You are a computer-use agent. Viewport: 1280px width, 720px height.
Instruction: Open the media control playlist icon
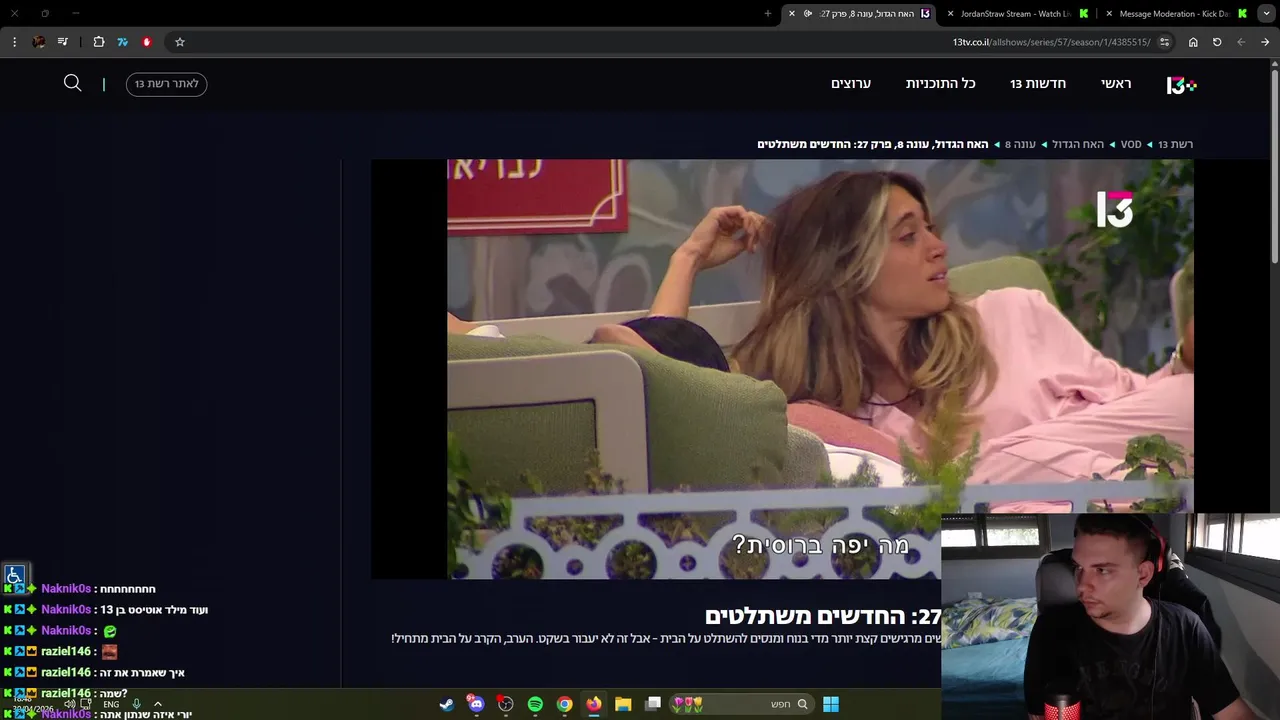coord(63,42)
